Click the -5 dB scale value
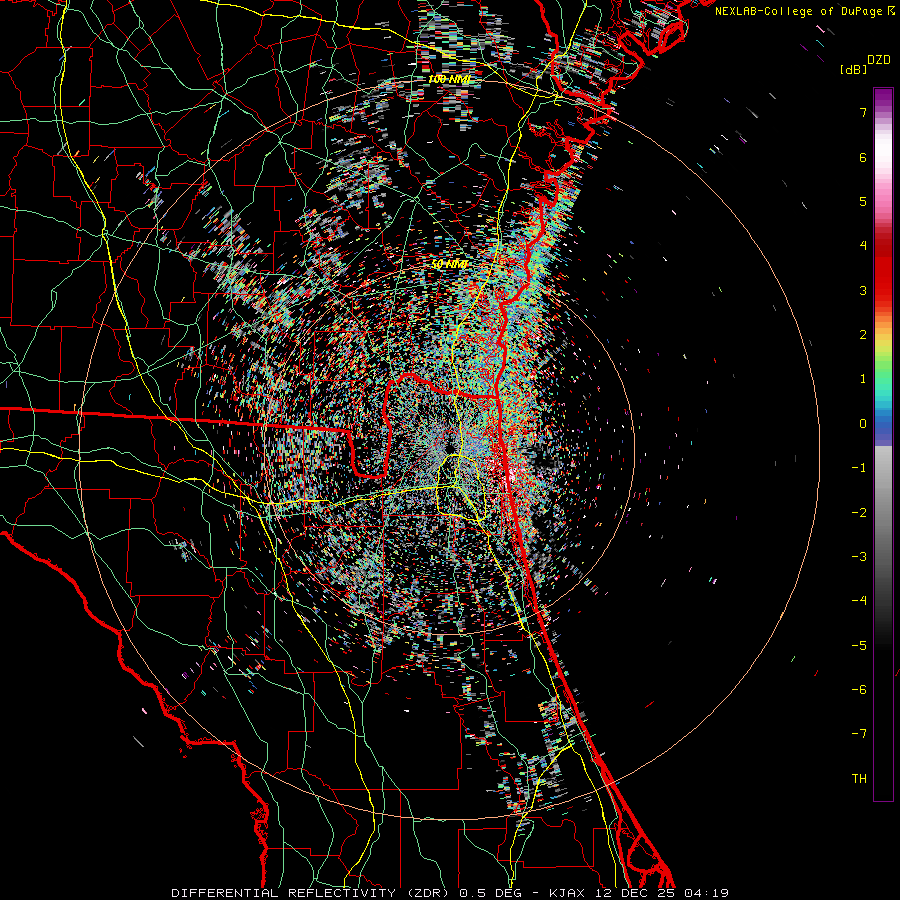900x900 pixels. (x=859, y=646)
